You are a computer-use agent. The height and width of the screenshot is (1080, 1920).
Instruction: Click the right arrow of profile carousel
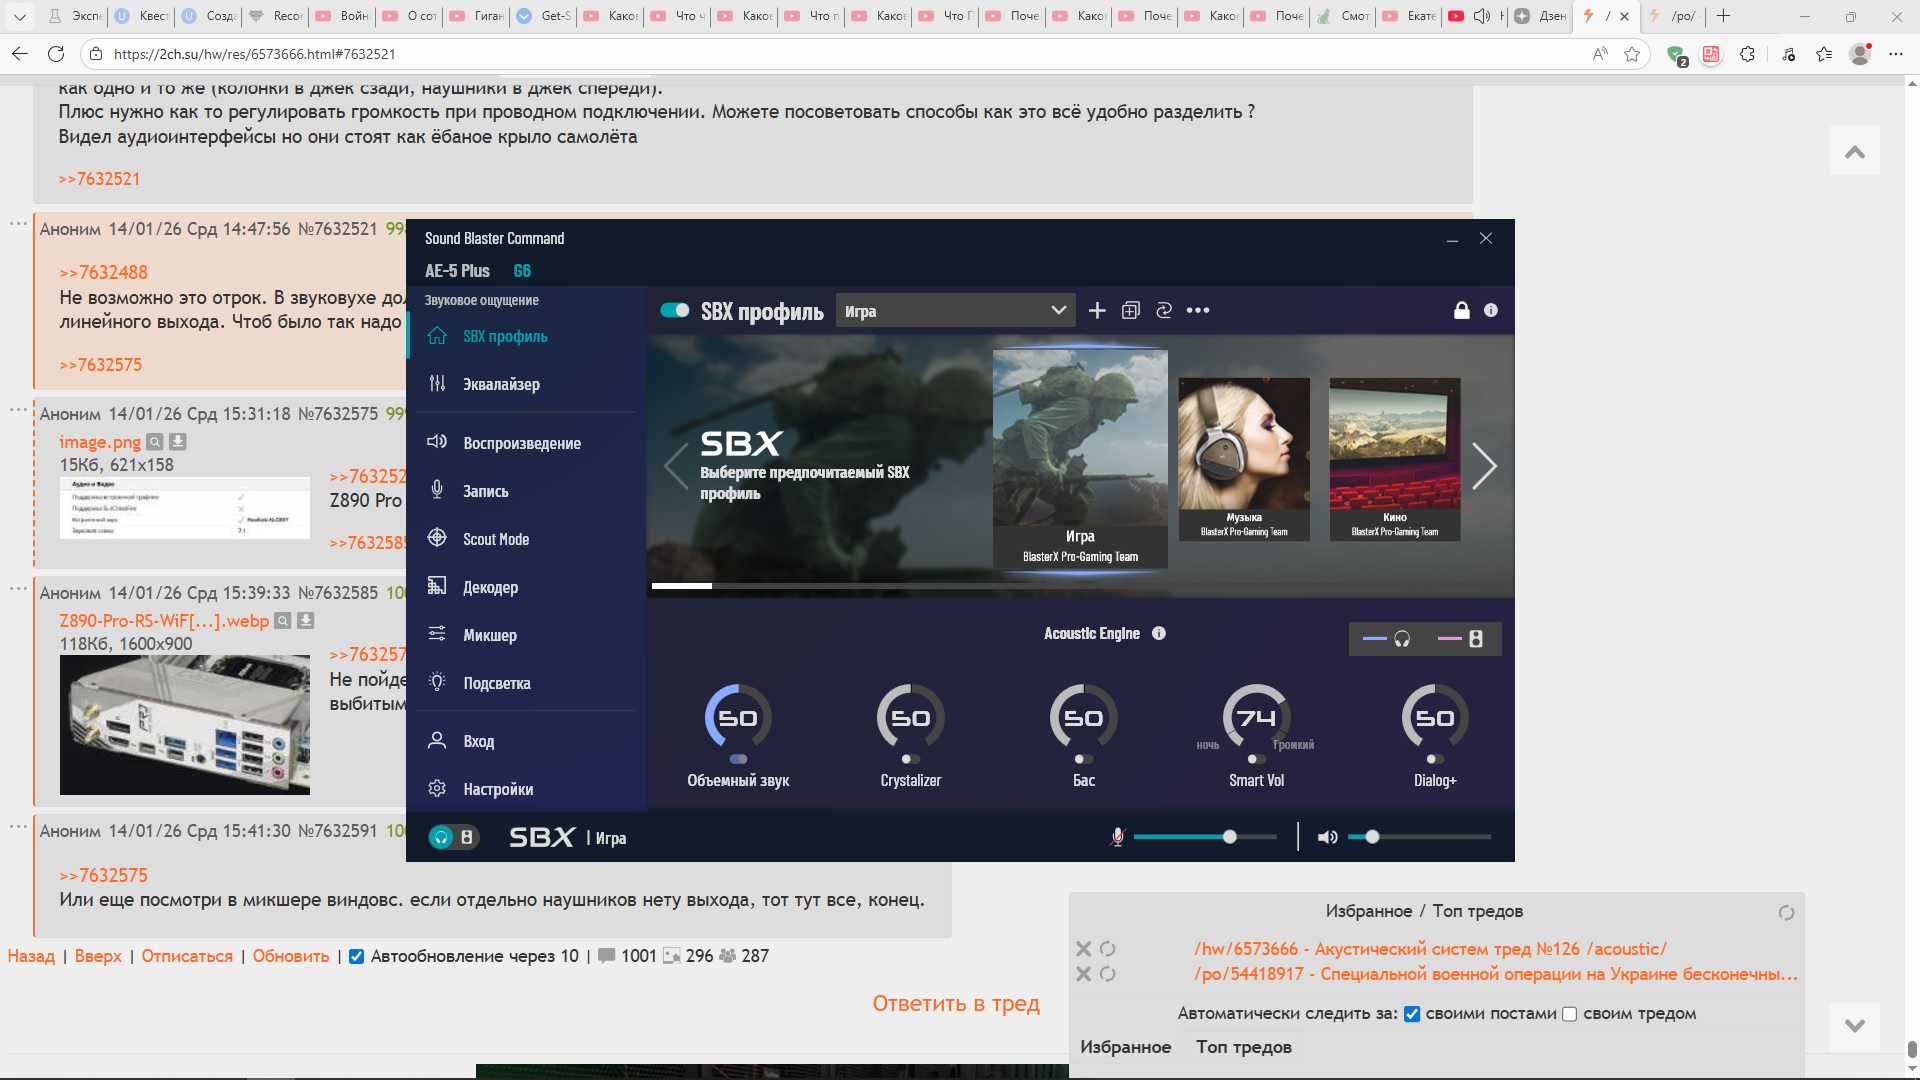click(x=1483, y=466)
